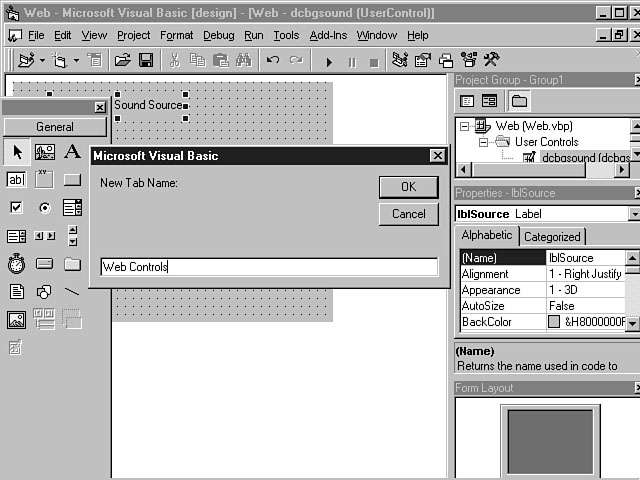Collapse the User Controls folder node
Screen dimensions: 640x480
(x=483, y=142)
